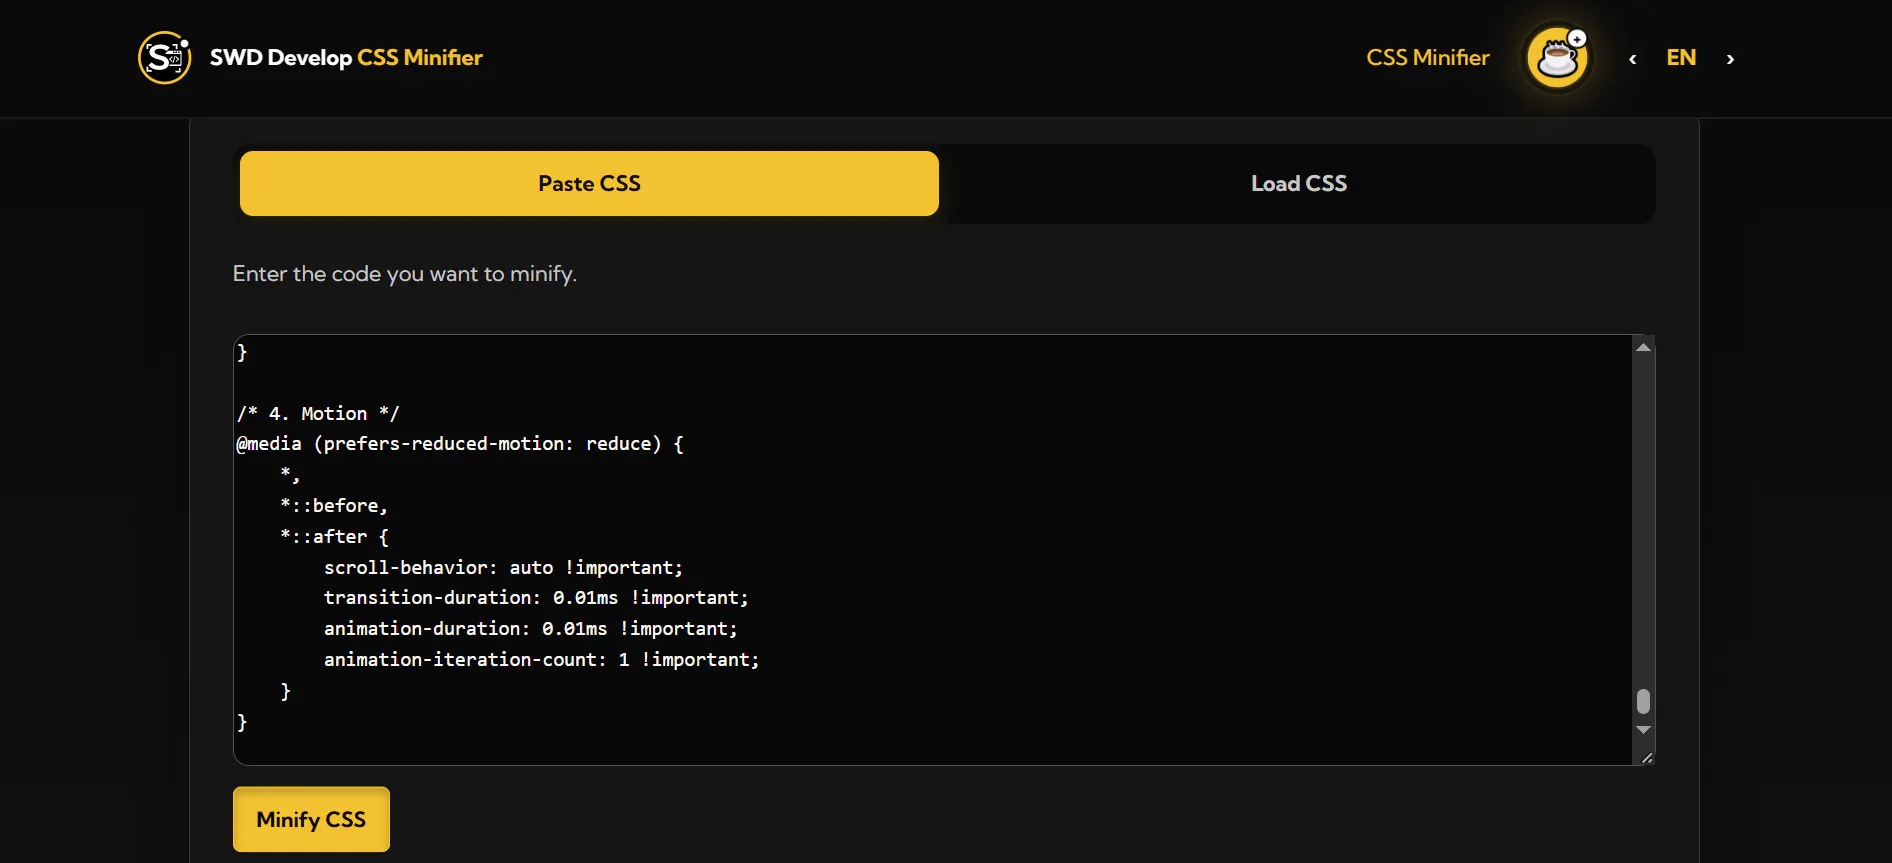Click the '*::after {' selector line
The width and height of the screenshot is (1892, 863).
click(x=334, y=537)
